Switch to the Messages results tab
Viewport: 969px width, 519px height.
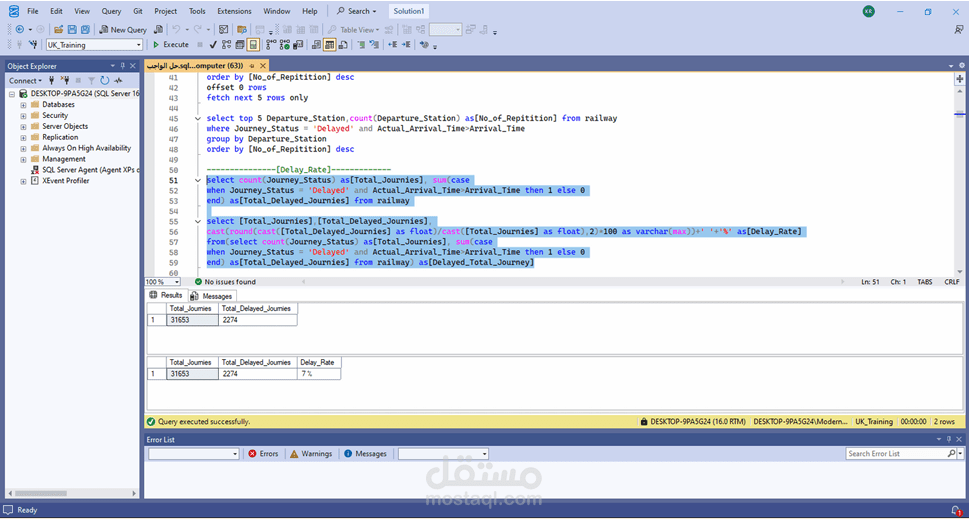click(x=212, y=296)
